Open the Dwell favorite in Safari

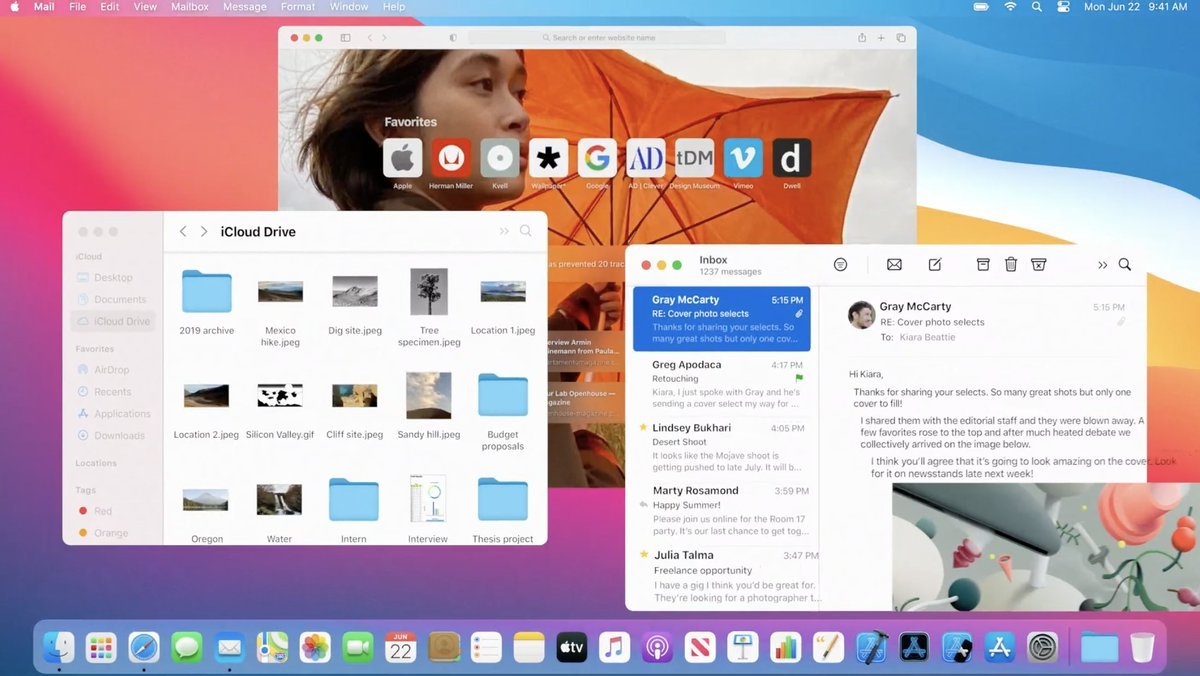click(x=791, y=158)
